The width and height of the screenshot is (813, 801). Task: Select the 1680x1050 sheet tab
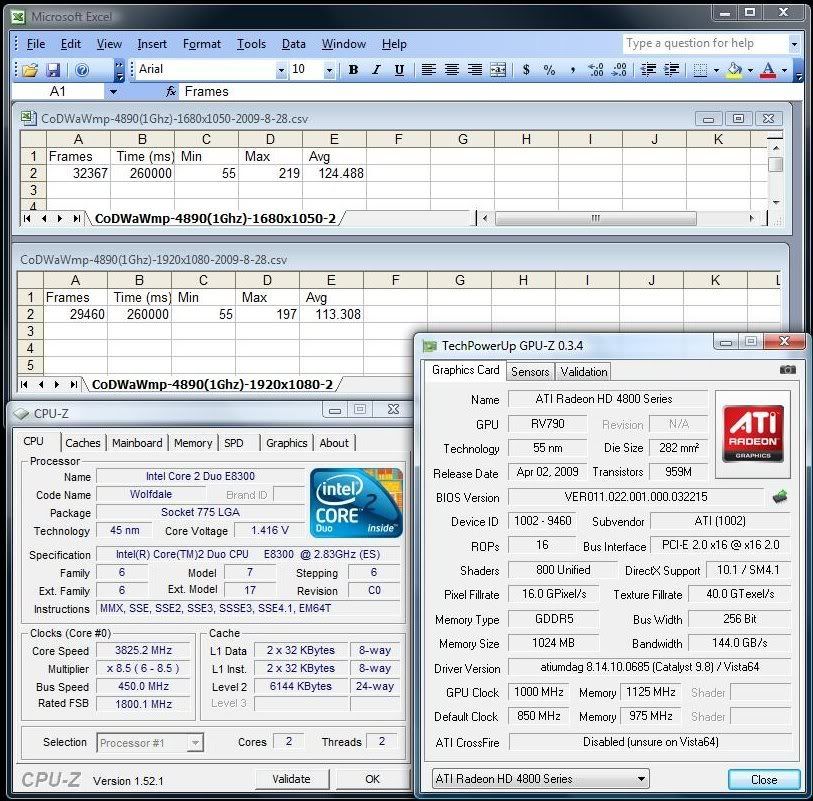point(215,218)
